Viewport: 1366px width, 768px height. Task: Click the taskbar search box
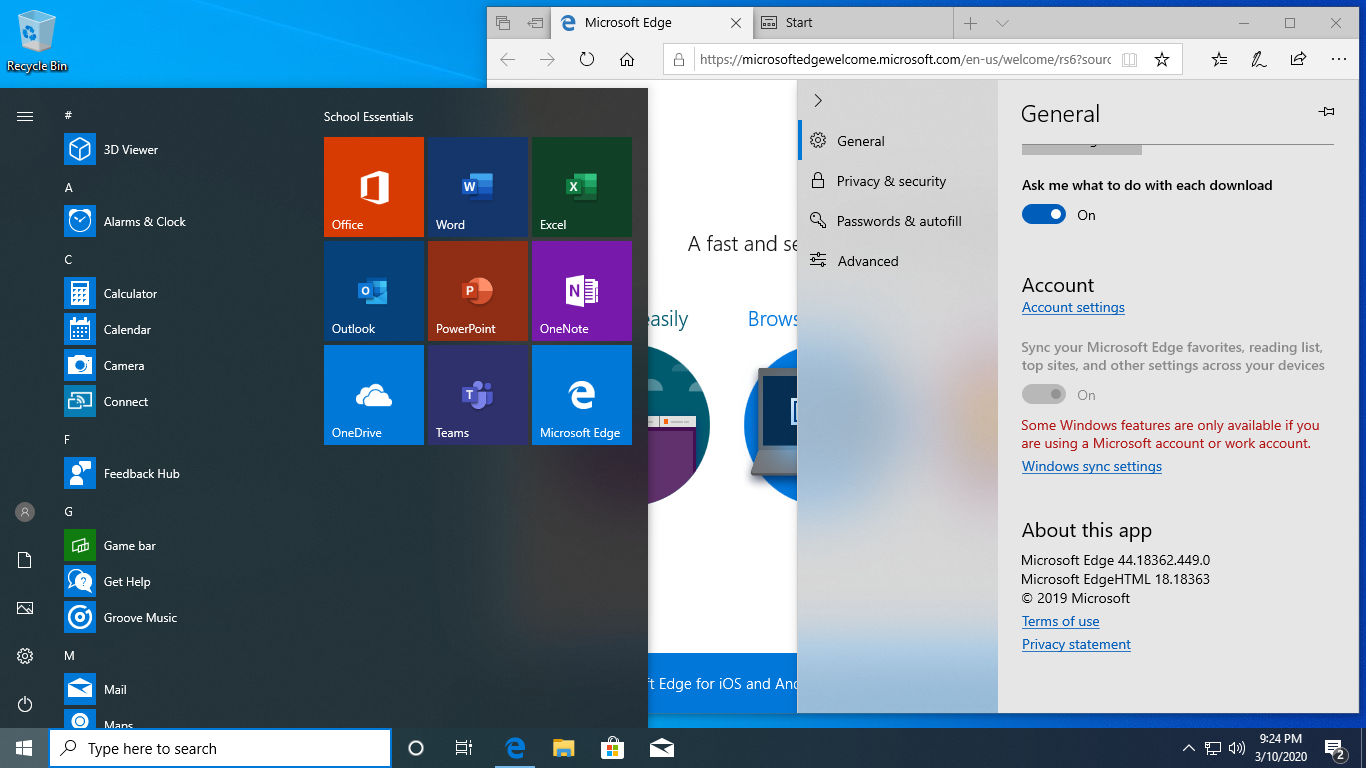[220, 748]
